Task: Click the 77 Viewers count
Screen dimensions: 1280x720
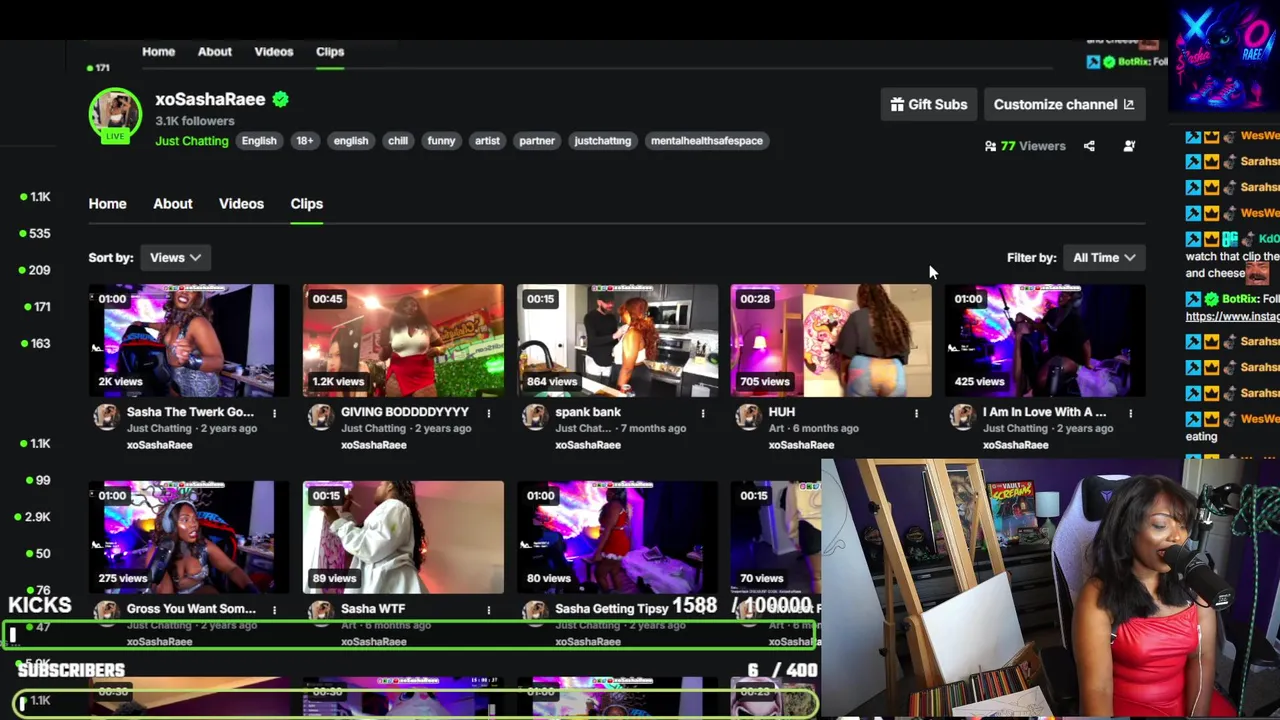Action: [1033, 146]
